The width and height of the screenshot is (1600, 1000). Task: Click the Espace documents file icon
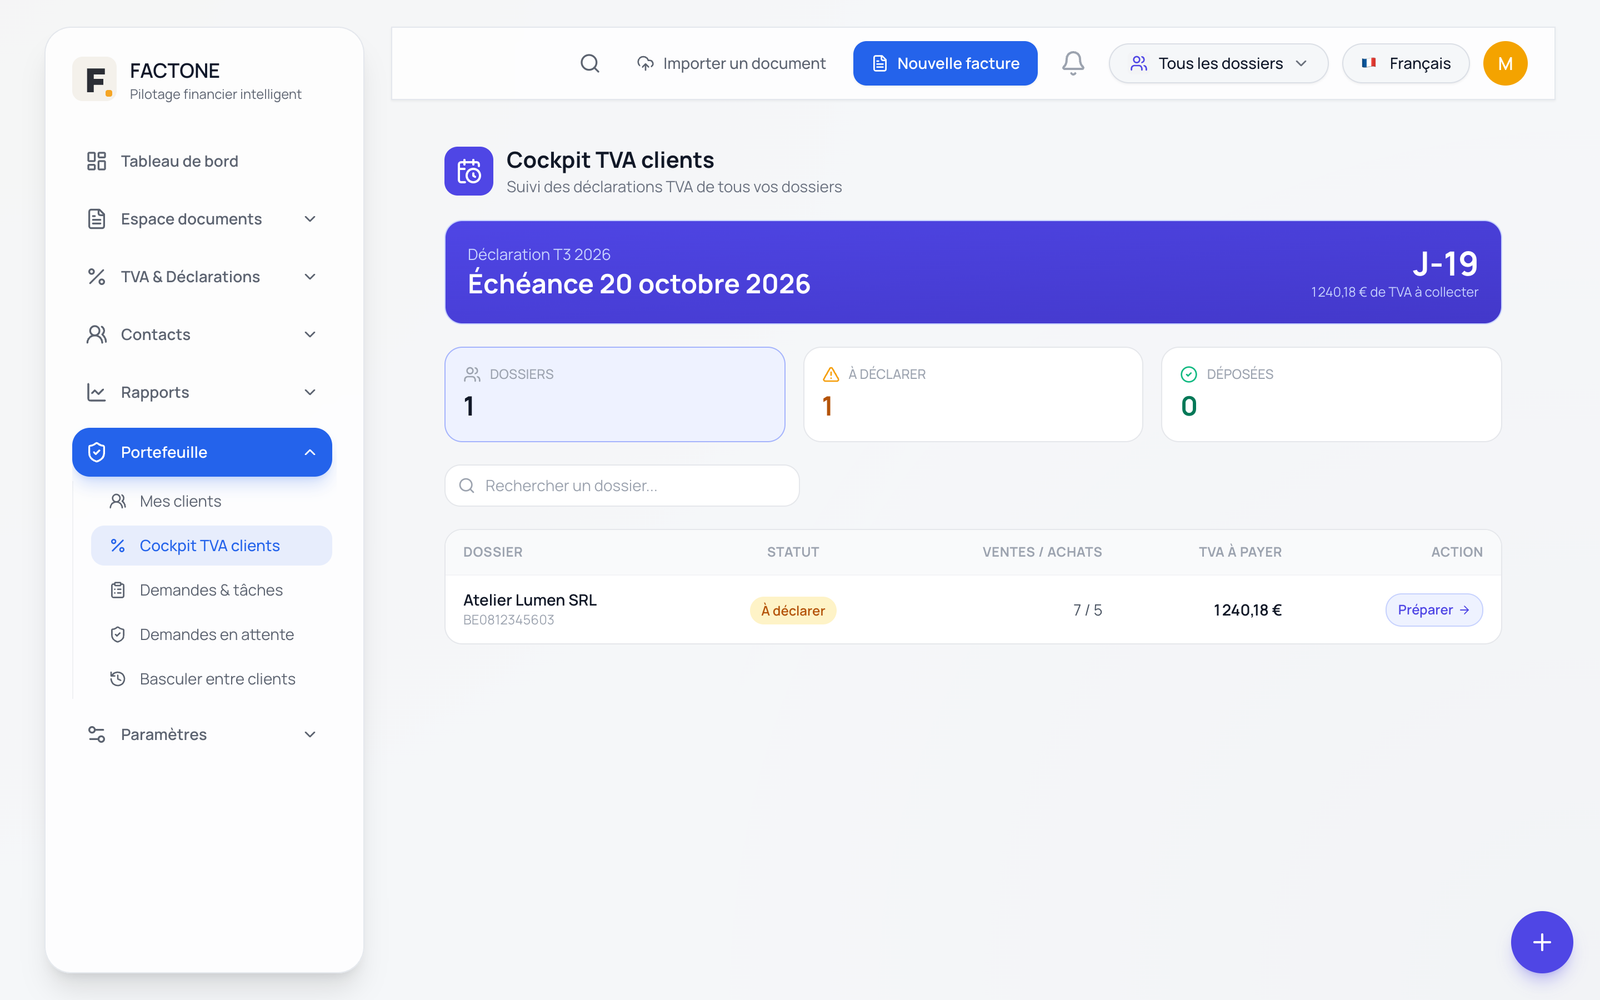(96, 219)
